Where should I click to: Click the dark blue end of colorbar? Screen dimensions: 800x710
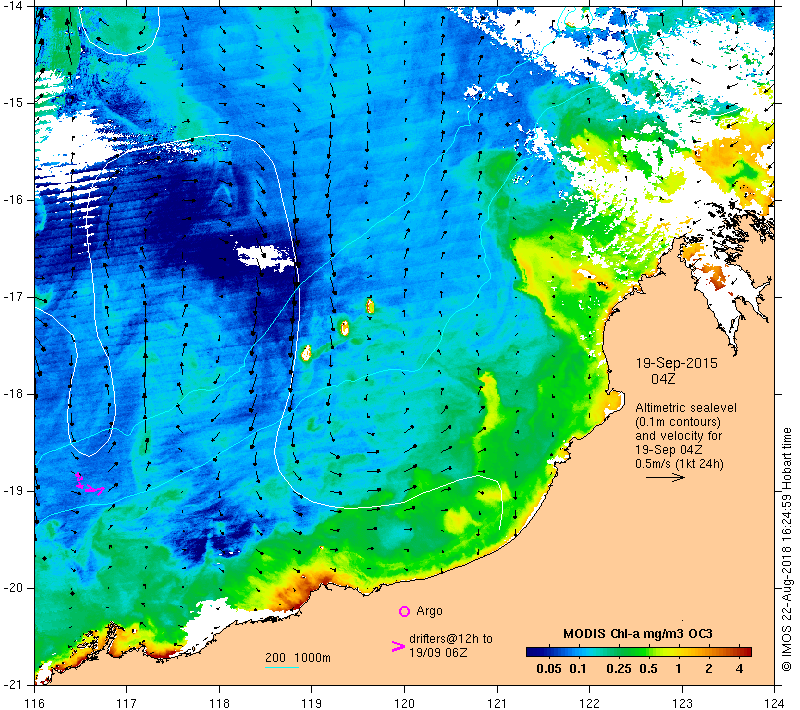point(532,652)
